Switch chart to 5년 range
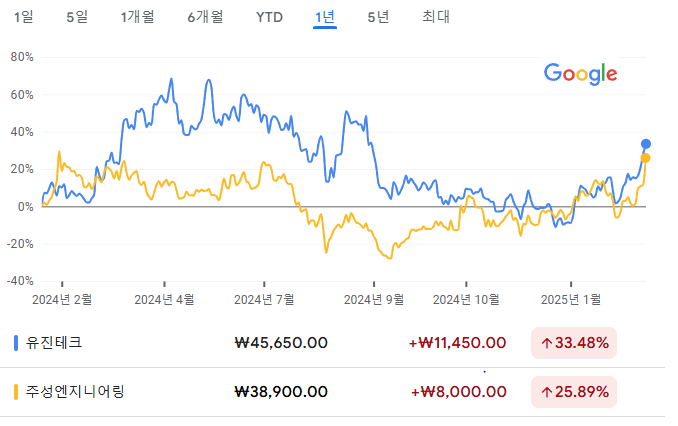Screen dimensions: 678x426 (378, 17)
